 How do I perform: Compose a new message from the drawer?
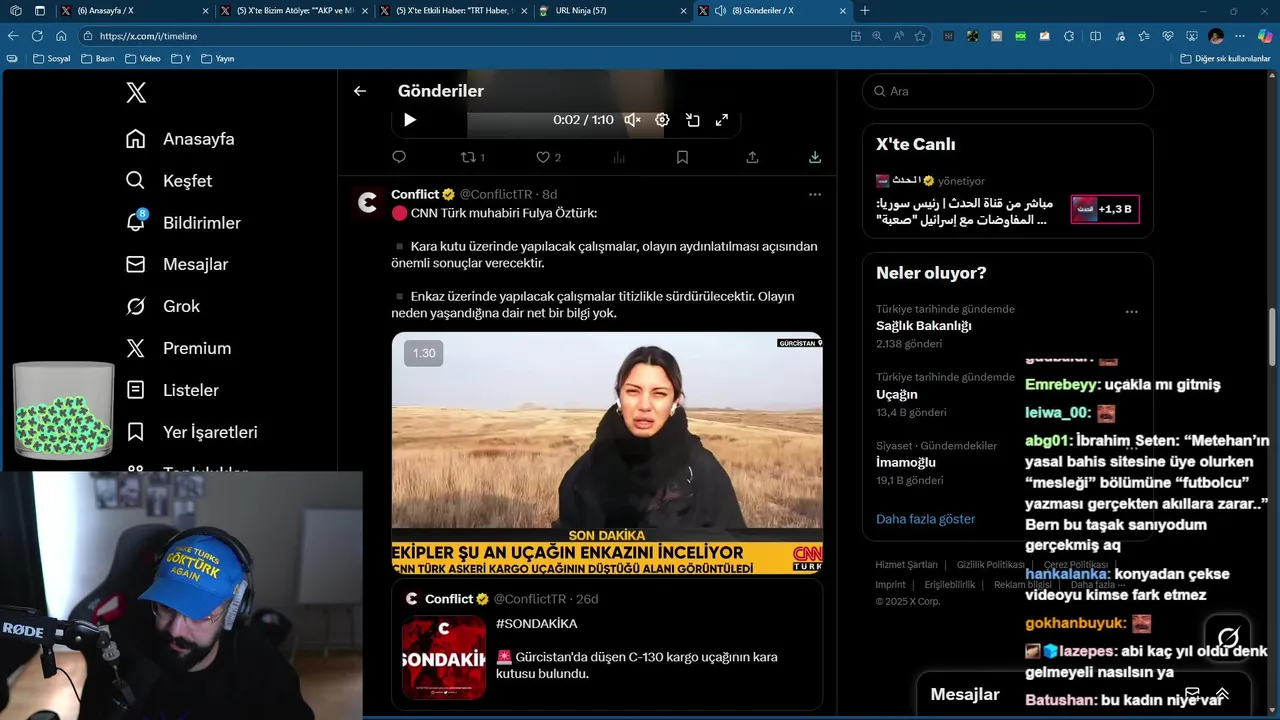1192,694
